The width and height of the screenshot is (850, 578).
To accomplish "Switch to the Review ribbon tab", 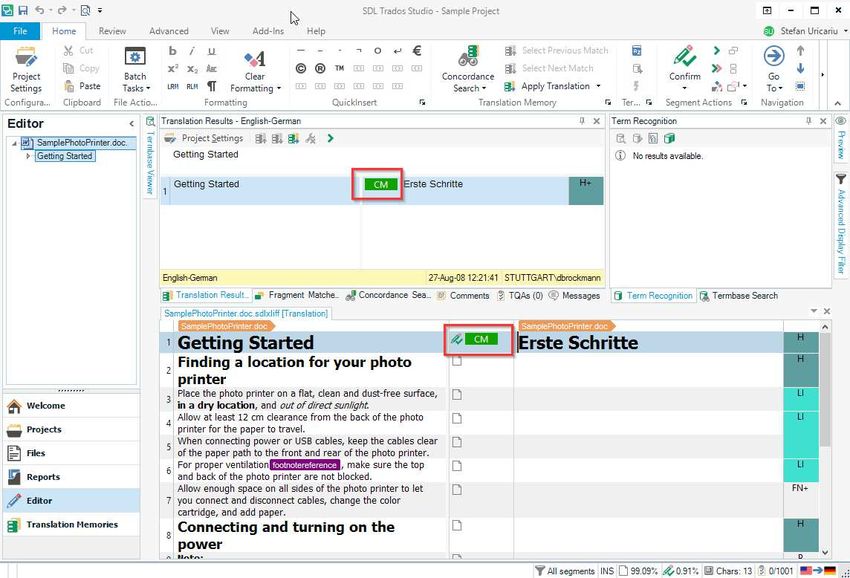I will (112, 31).
